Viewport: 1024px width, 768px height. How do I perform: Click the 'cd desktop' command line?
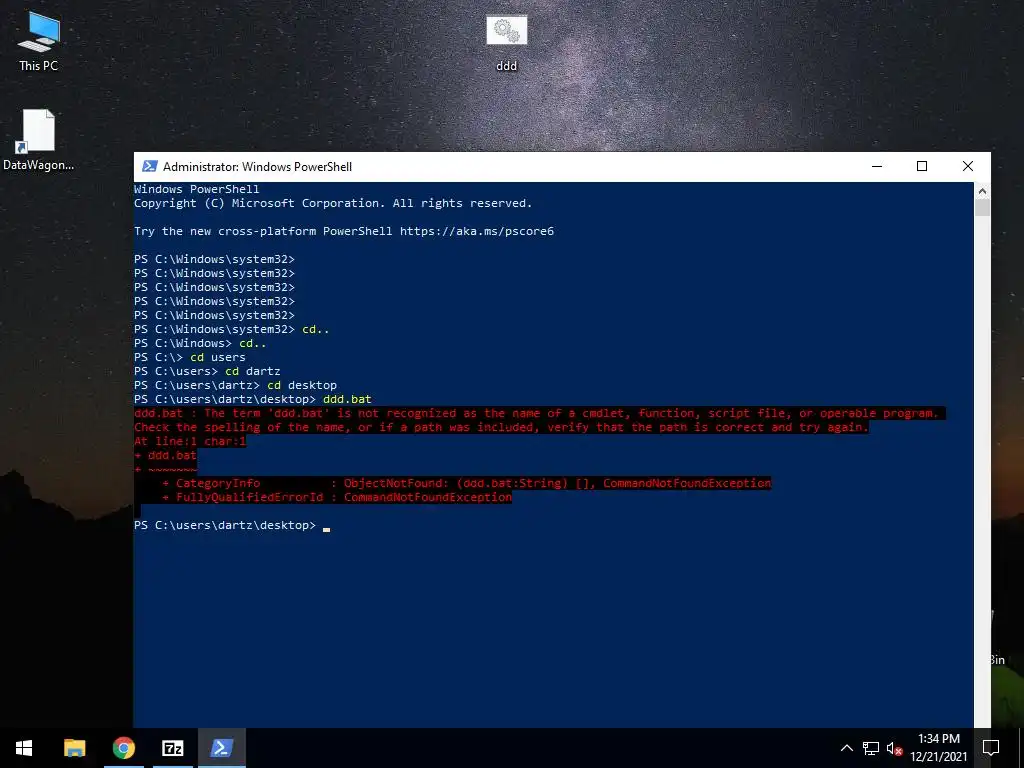click(x=235, y=385)
